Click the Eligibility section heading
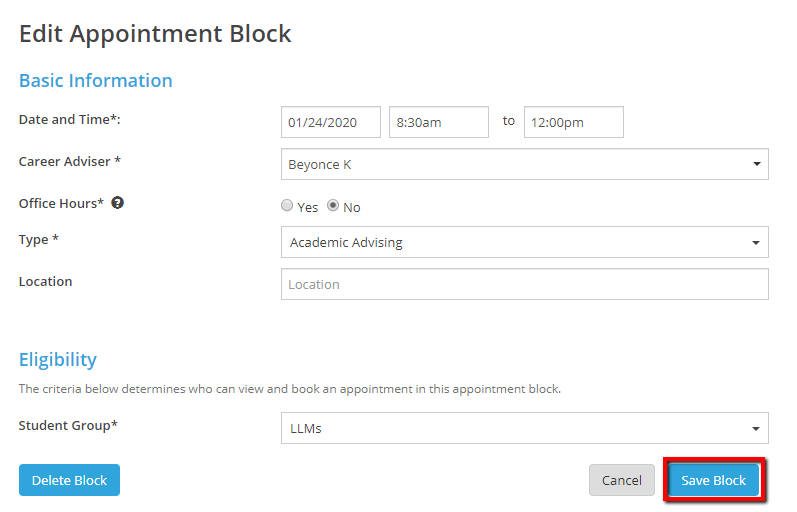Image resolution: width=797 pixels, height=512 pixels. (58, 360)
